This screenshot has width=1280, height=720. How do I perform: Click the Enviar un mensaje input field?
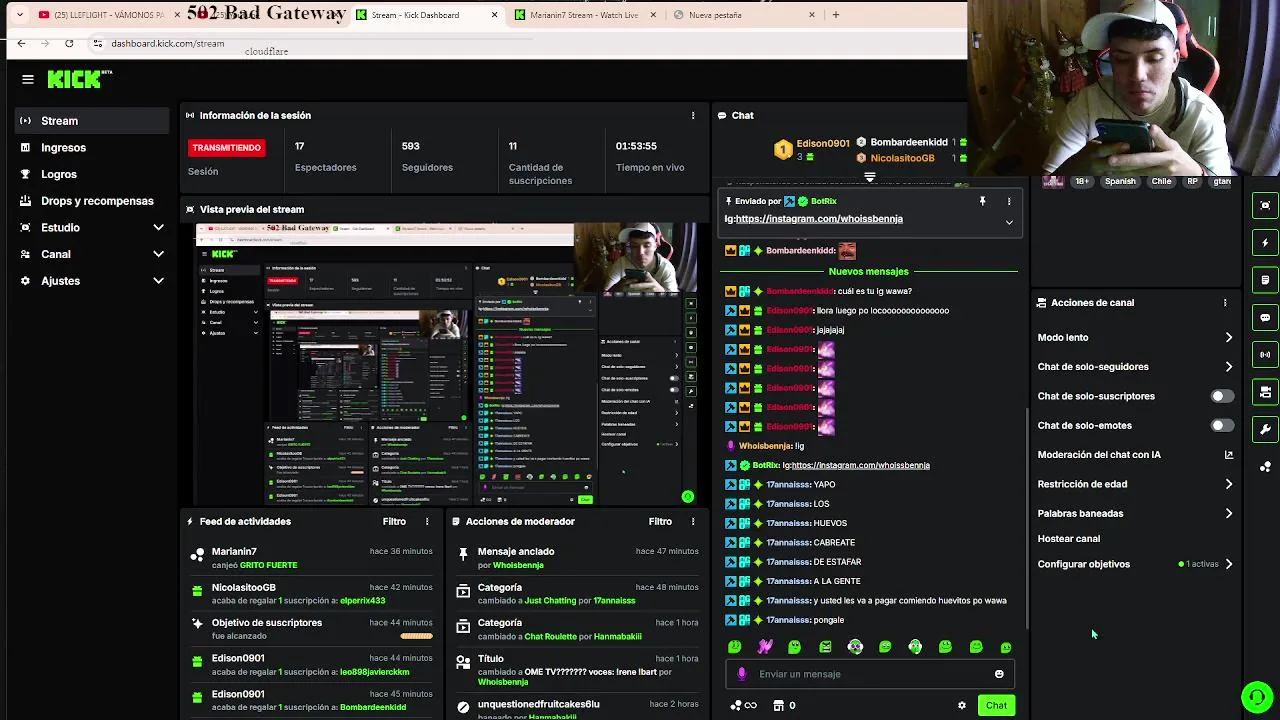[870, 674]
